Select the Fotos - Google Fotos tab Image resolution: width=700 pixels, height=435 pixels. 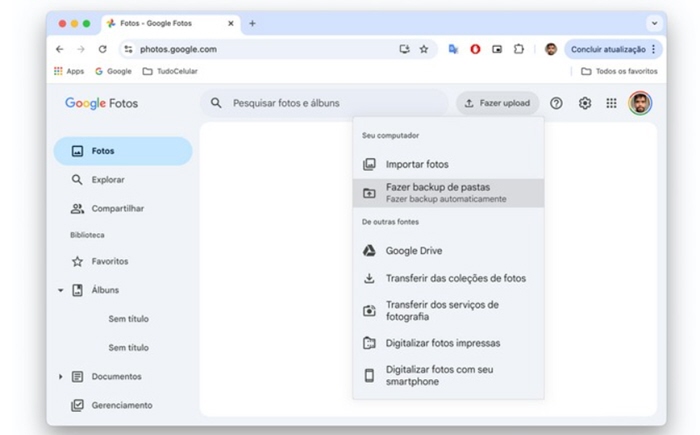tap(171, 23)
